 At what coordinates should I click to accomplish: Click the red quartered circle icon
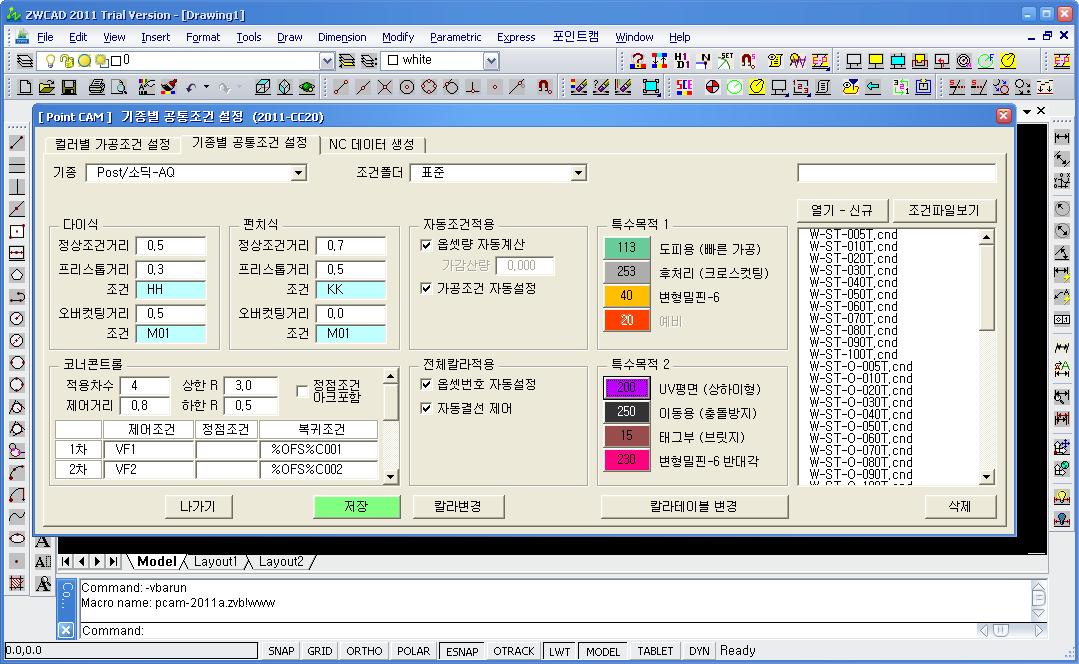[x=712, y=87]
